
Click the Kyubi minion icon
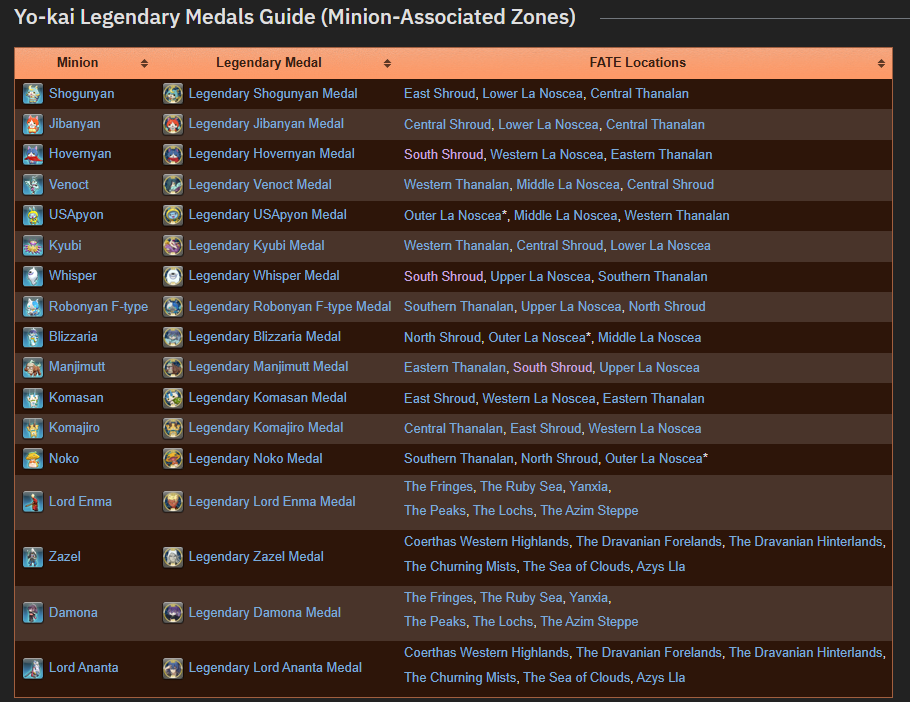tap(33, 245)
